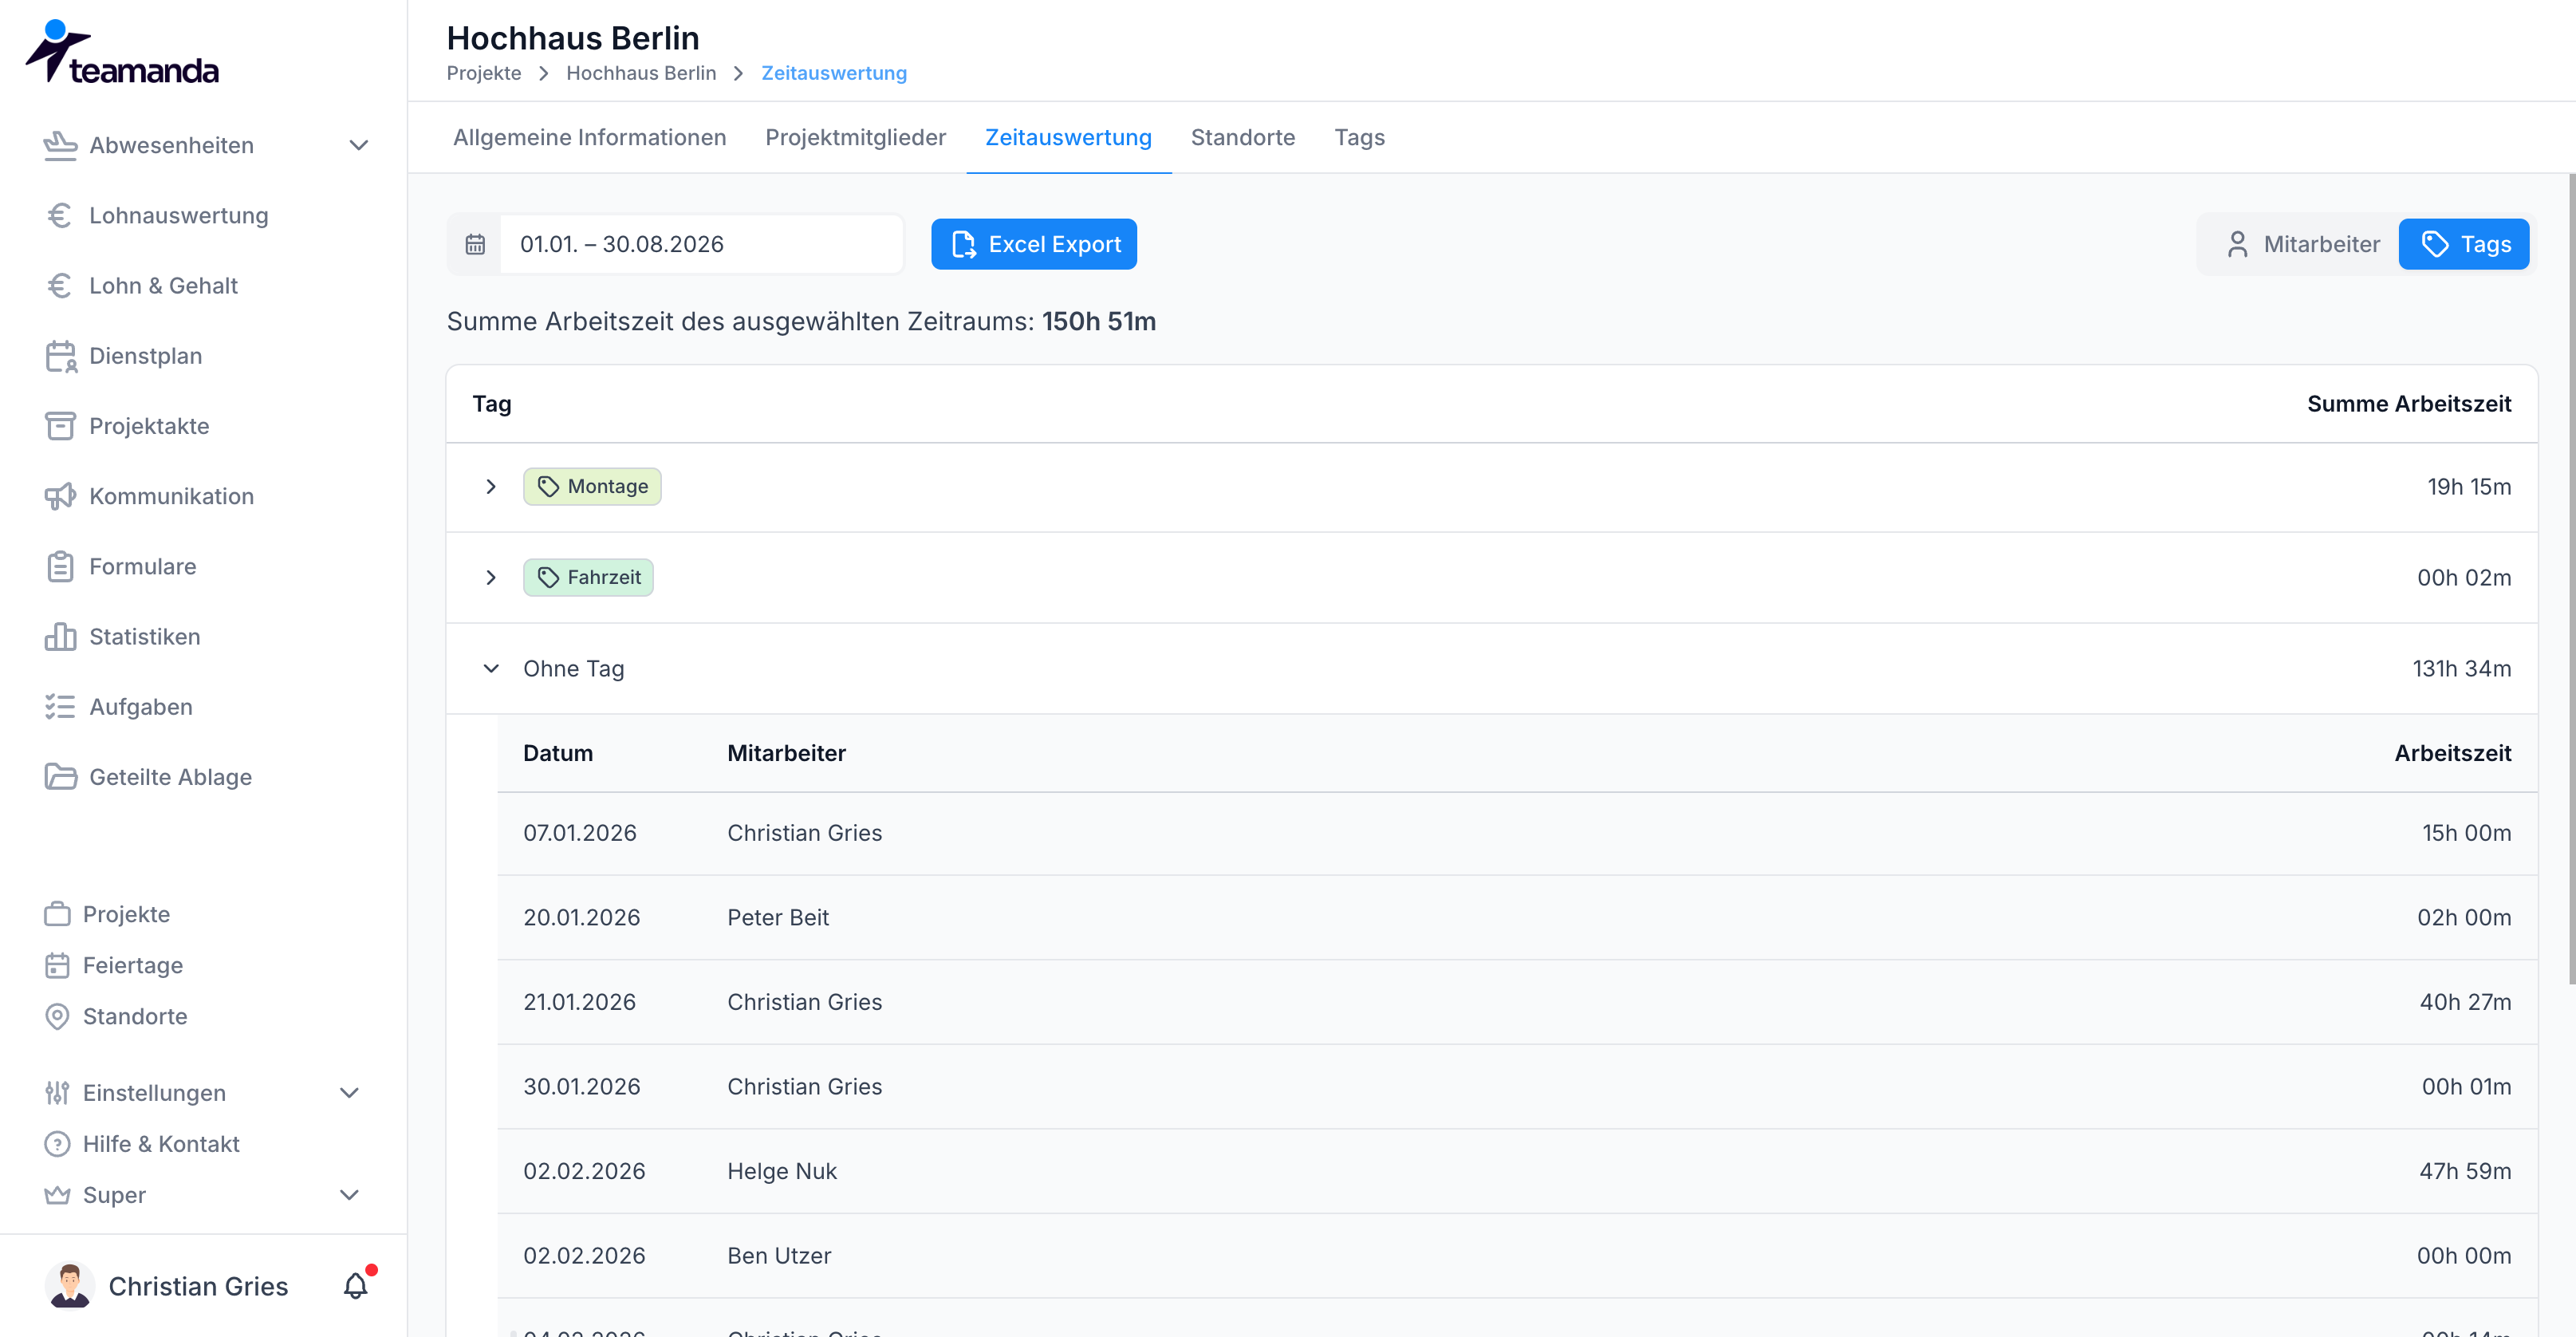
Task: Click the teamanda logo
Action: (x=122, y=52)
